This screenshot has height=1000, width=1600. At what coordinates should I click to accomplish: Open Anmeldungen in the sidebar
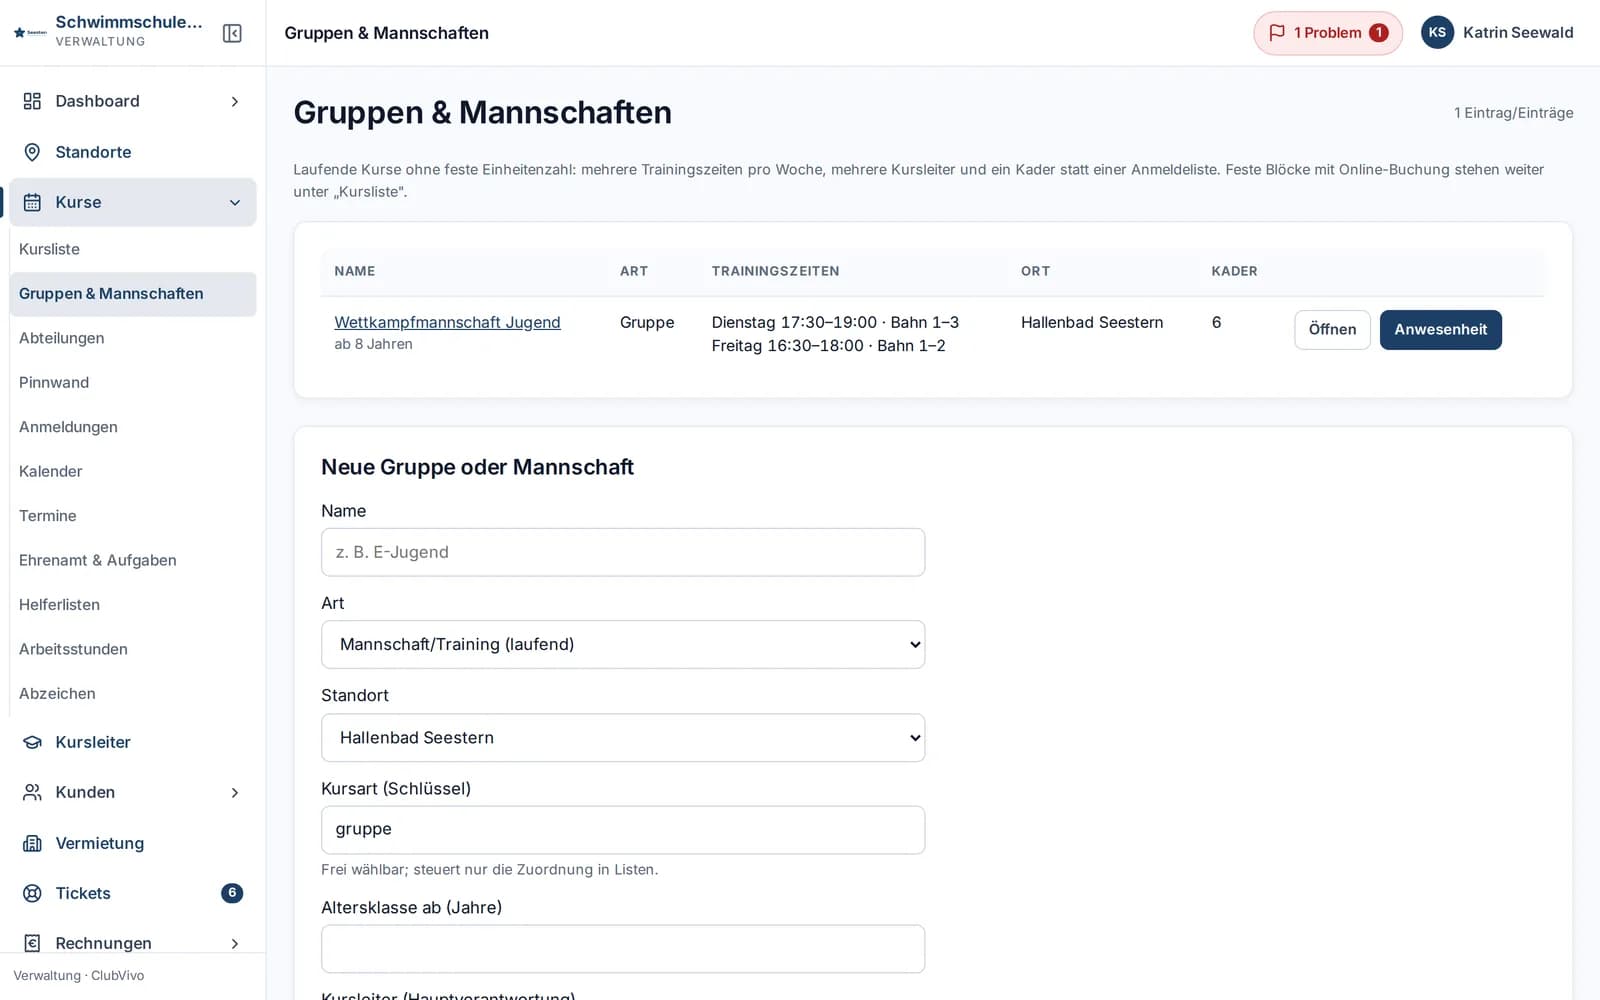(133, 427)
